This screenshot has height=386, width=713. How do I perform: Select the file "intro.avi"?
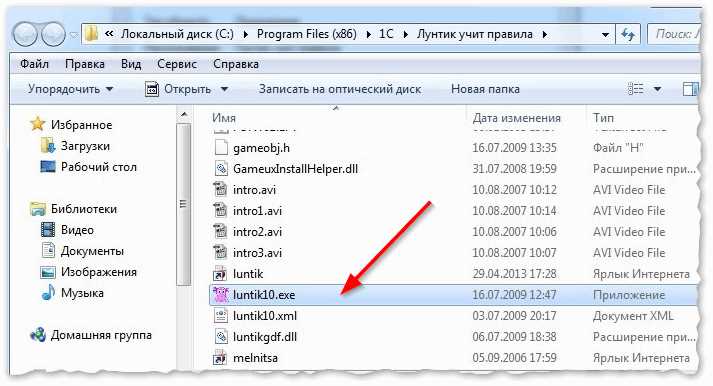(x=254, y=190)
